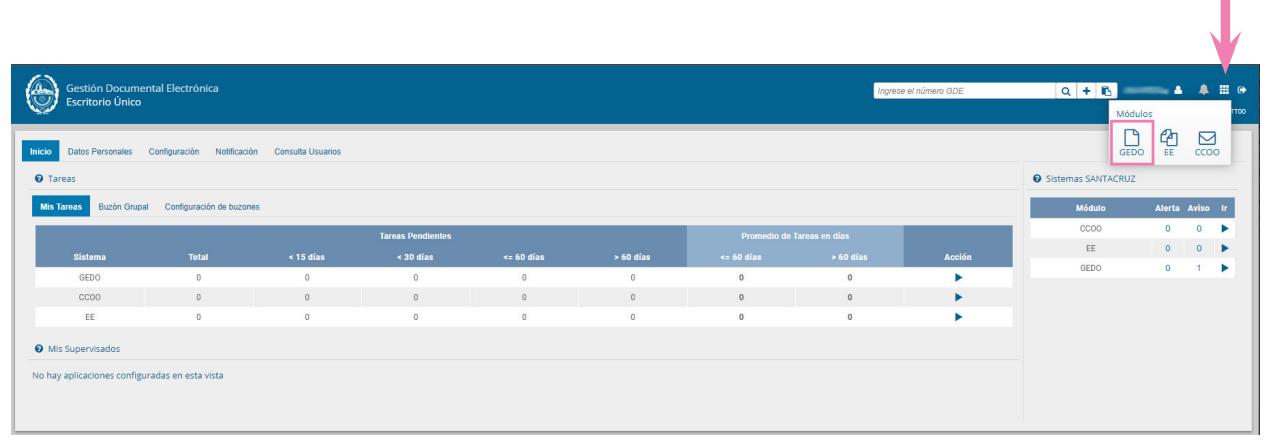Click the magnifier search icon
The image size is (1273, 440).
coord(1066,91)
